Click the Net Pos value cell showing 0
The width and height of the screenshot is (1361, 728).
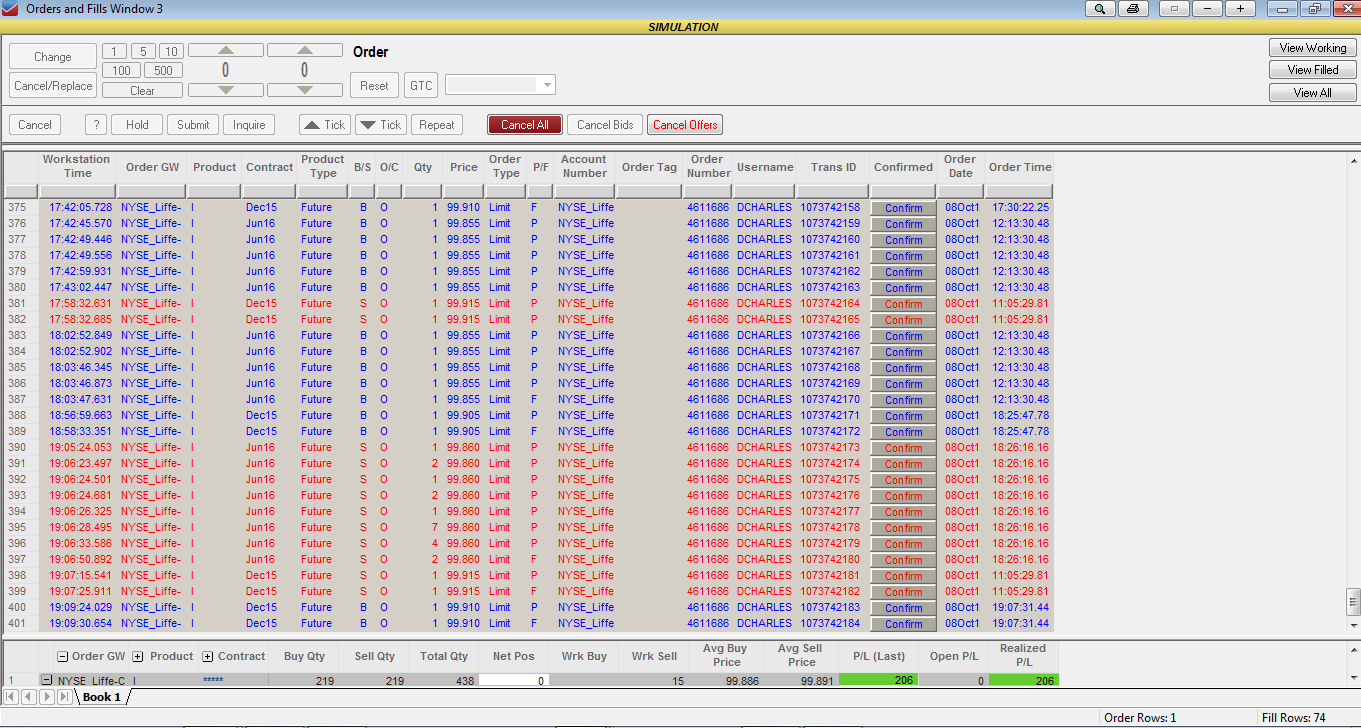click(514, 681)
